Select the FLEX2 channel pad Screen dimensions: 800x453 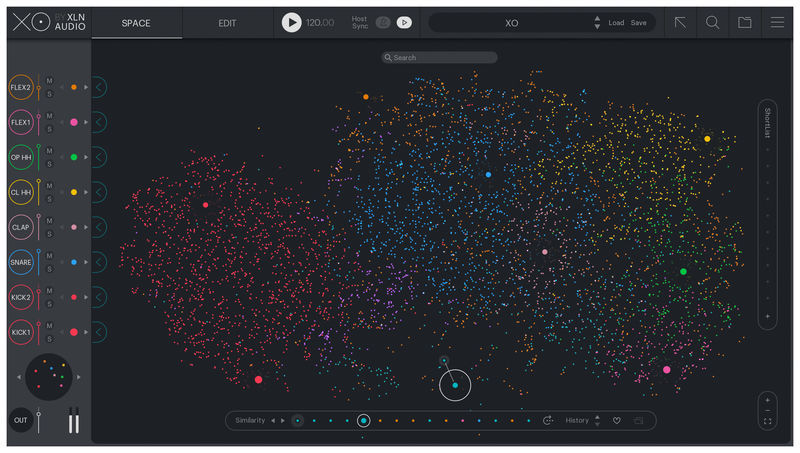[x=21, y=87]
